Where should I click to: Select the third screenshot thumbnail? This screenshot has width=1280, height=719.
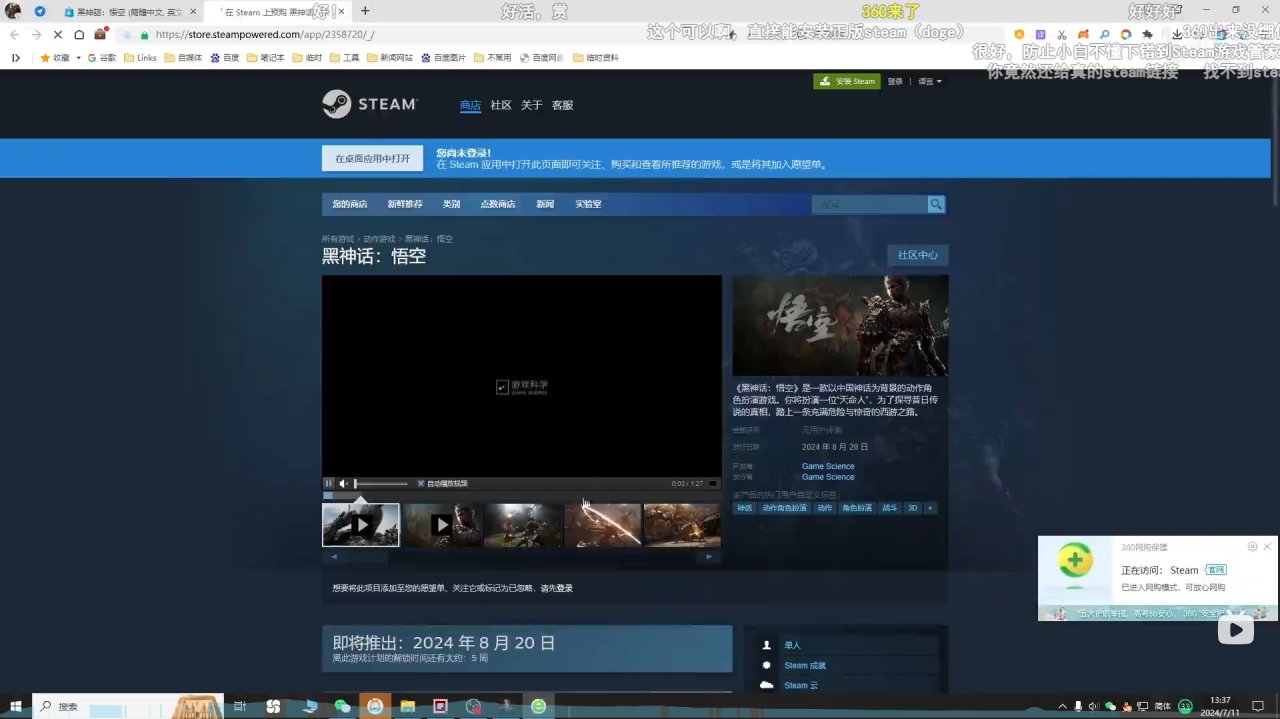coord(523,525)
